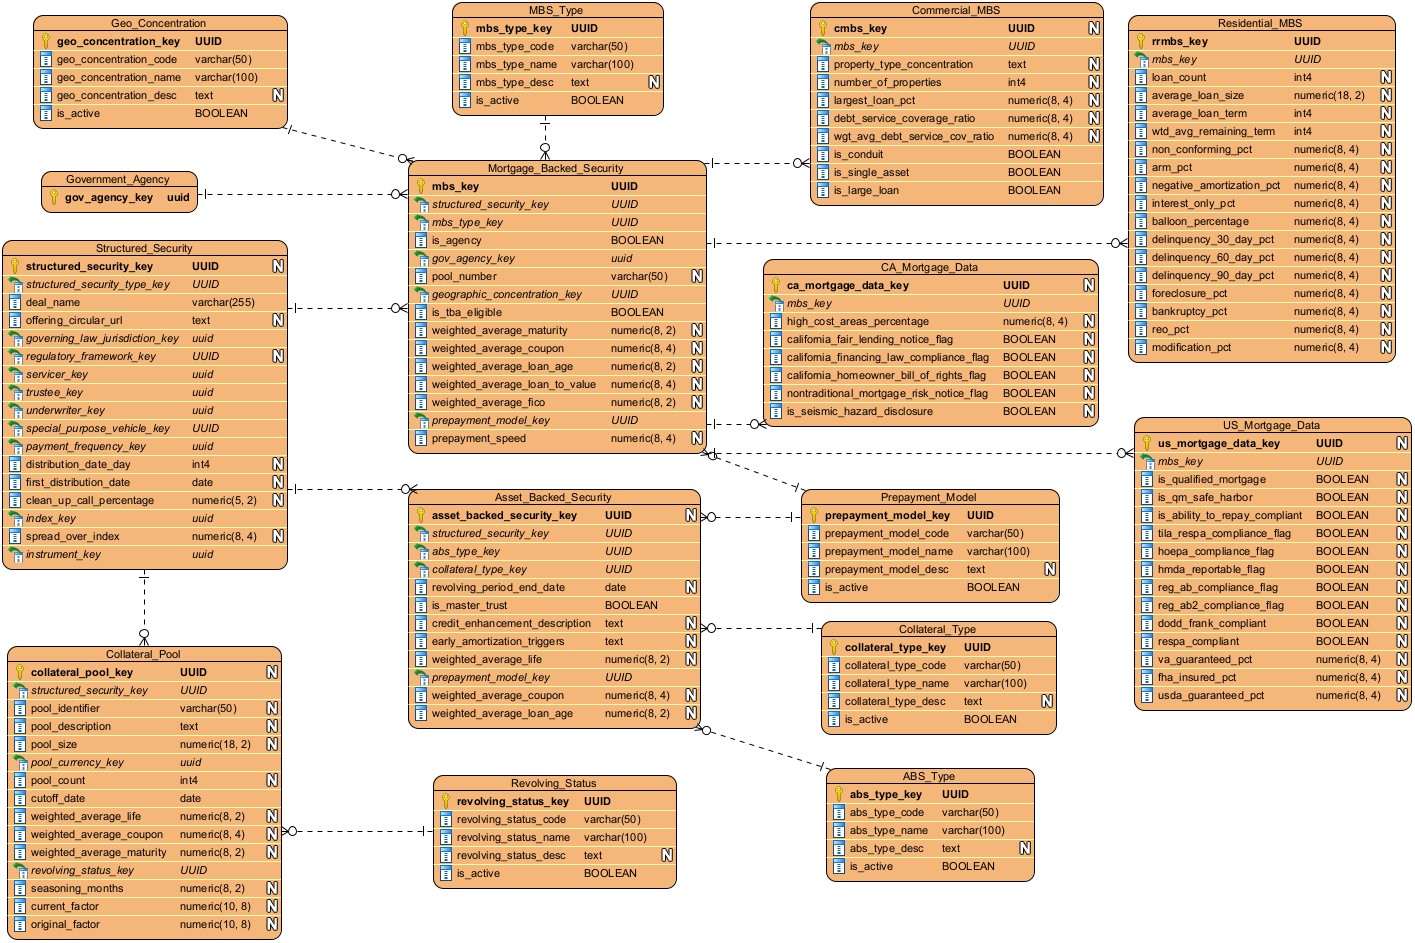The image size is (1415, 943).
Task: Click the N marker beside prepayment_model_desc
Action: (x=1050, y=570)
